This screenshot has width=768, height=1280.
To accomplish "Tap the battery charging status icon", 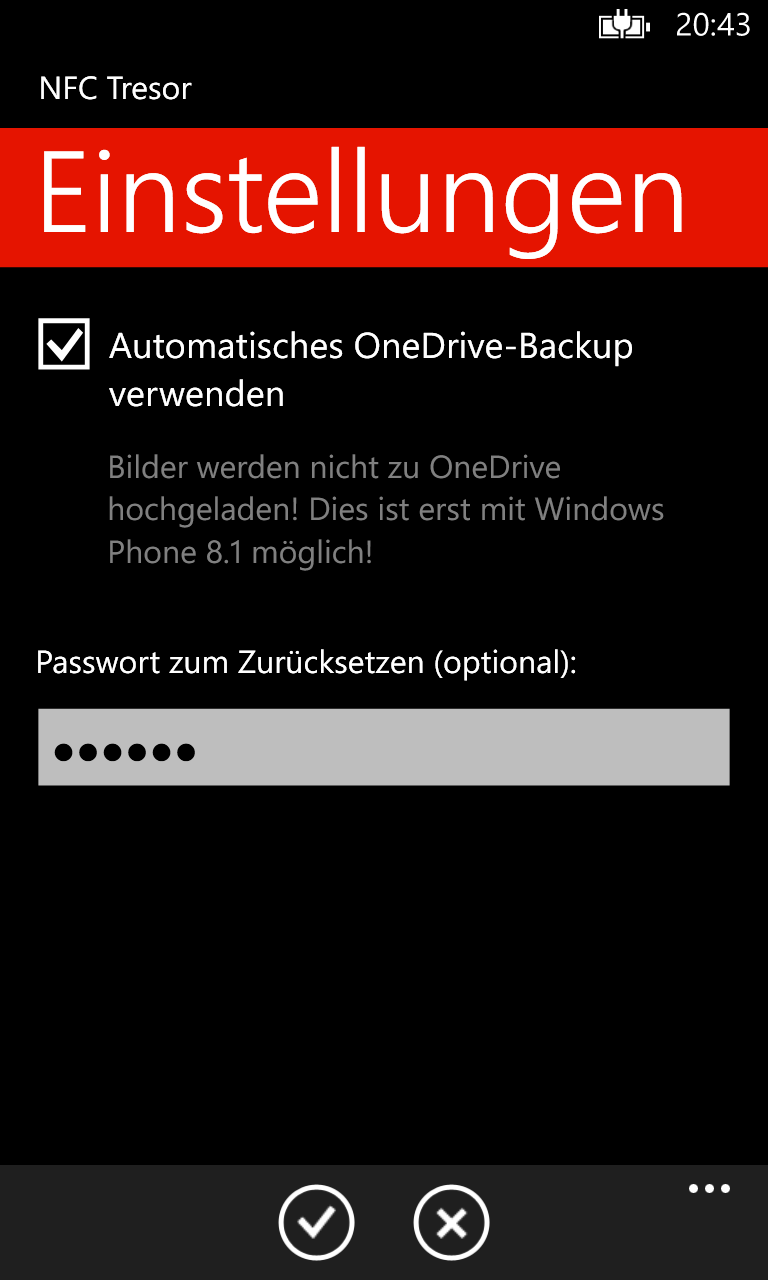I will tap(624, 26).
